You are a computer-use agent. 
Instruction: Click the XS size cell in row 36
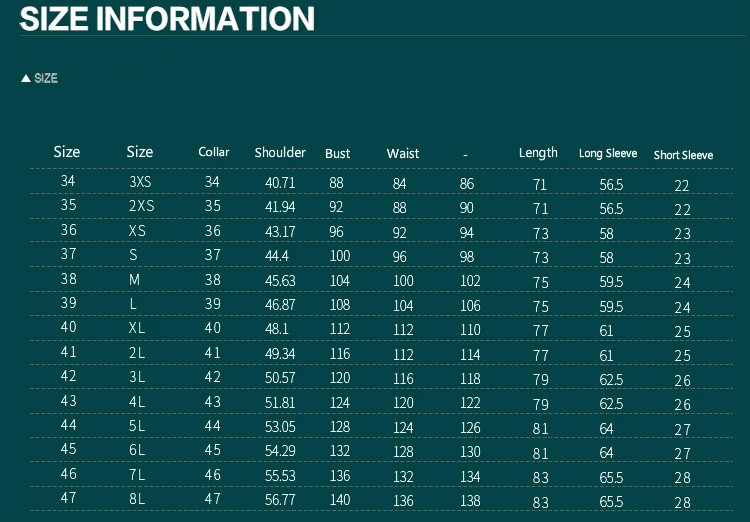pos(137,231)
